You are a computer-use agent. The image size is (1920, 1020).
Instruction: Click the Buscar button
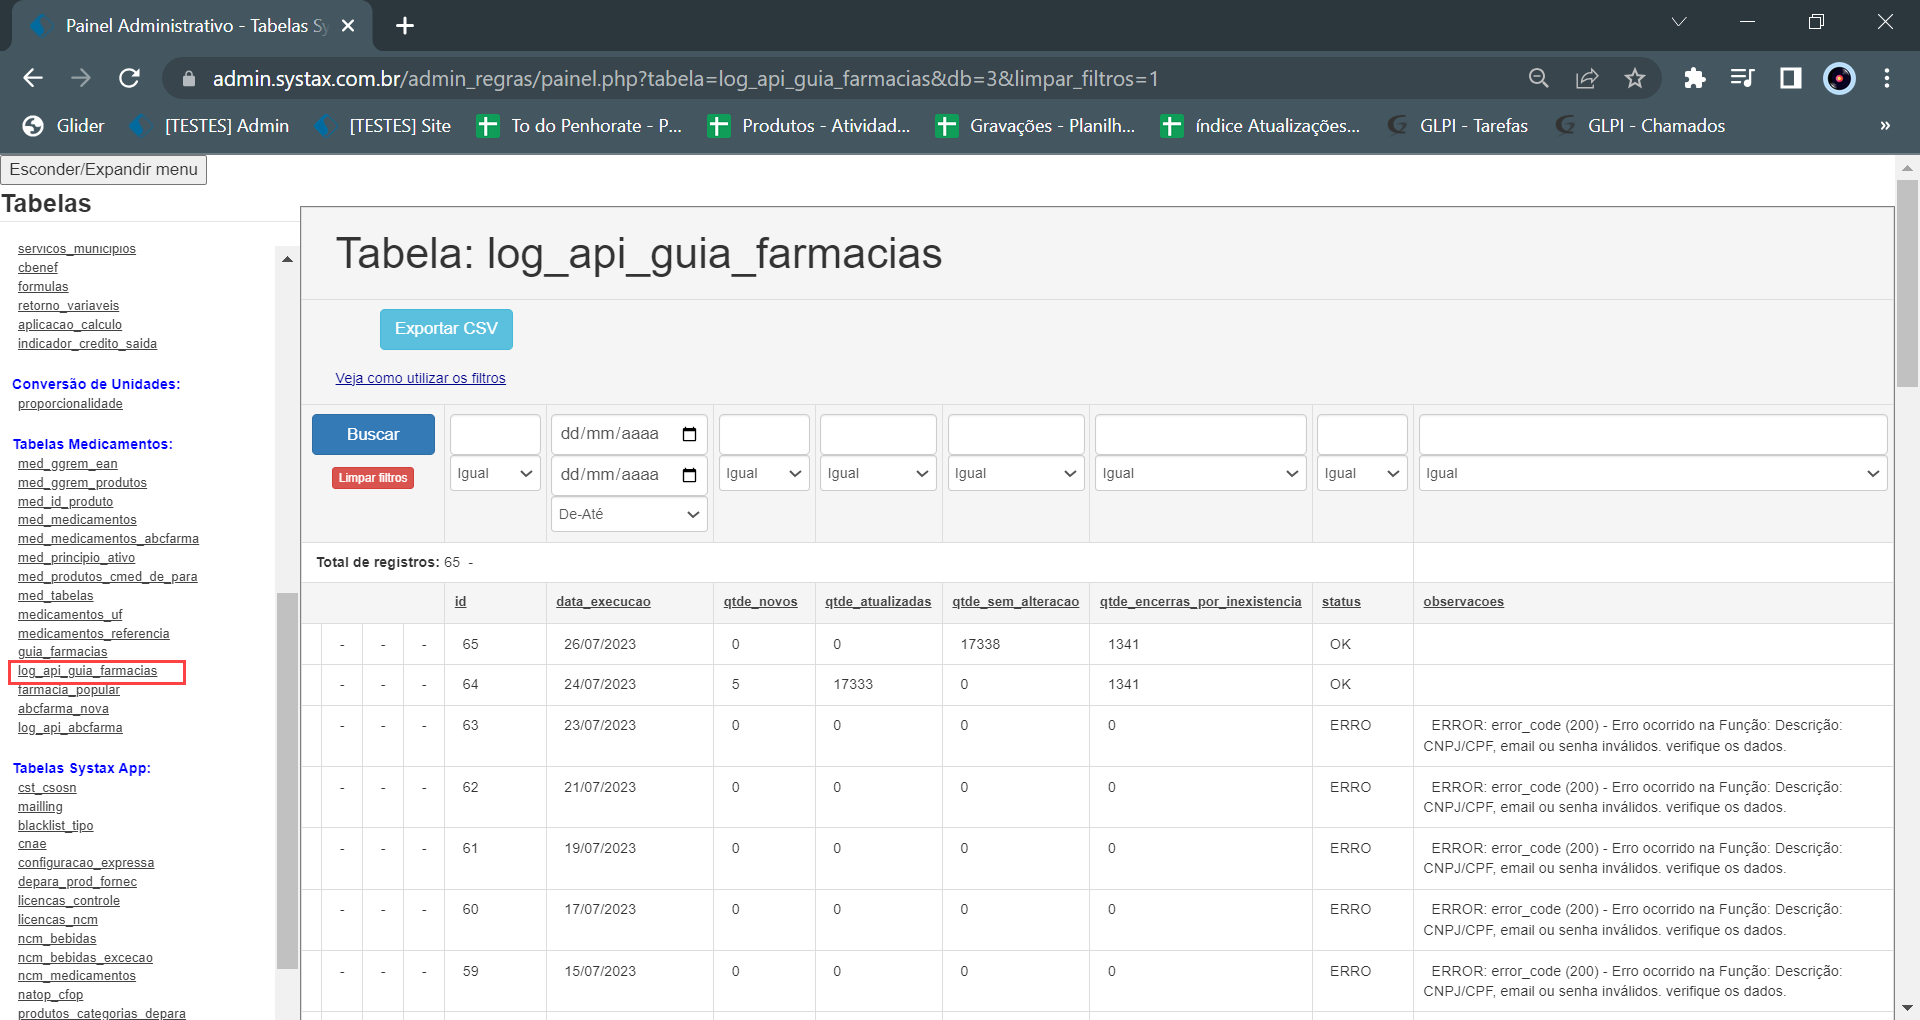(x=373, y=435)
